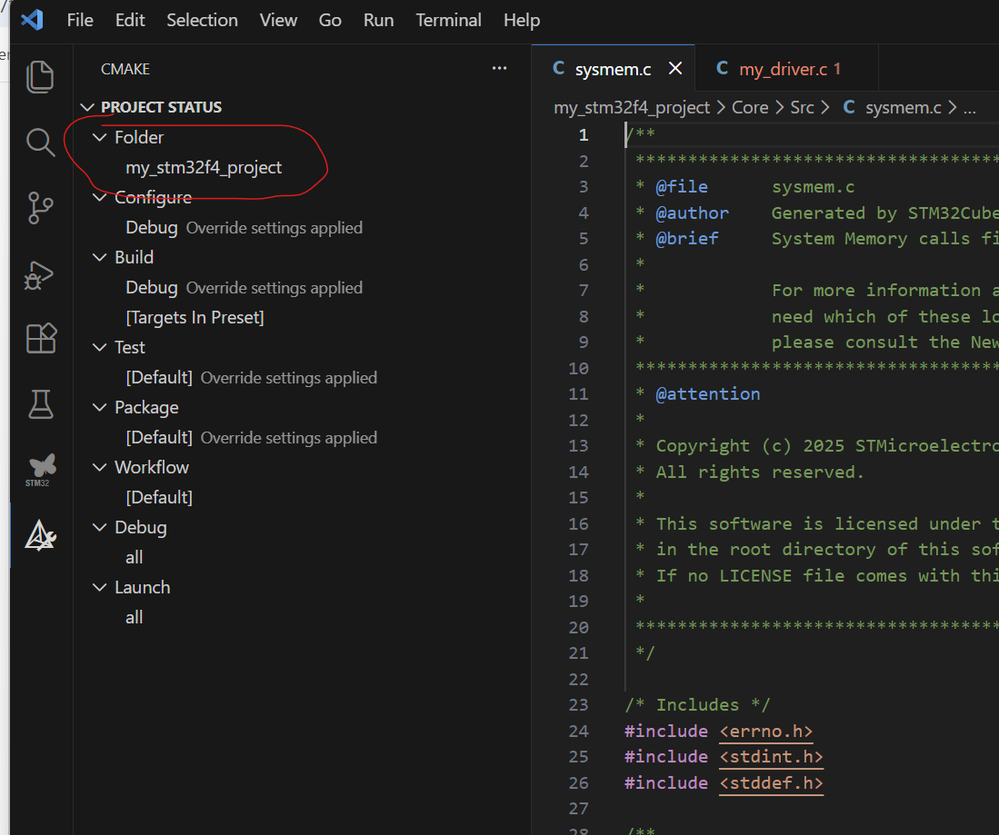Viewport: 999px width, 835px height.
Task: Open CMake panel more actions ellipsis
Action: 499,69
